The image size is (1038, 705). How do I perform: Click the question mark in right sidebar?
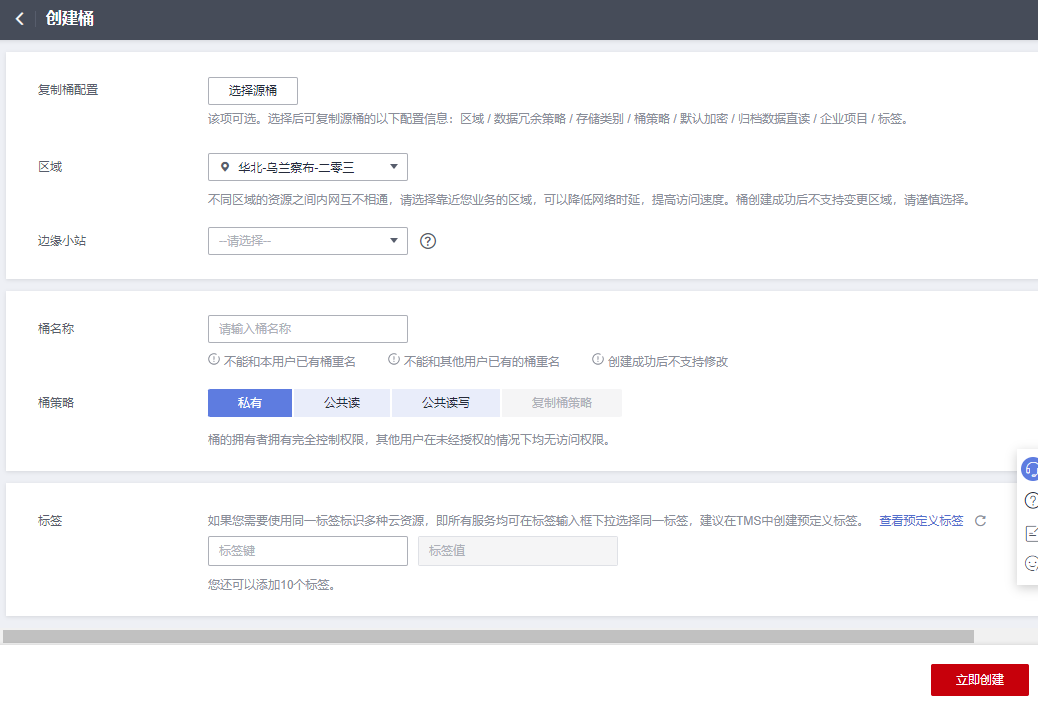click(x=1030, y=500)
